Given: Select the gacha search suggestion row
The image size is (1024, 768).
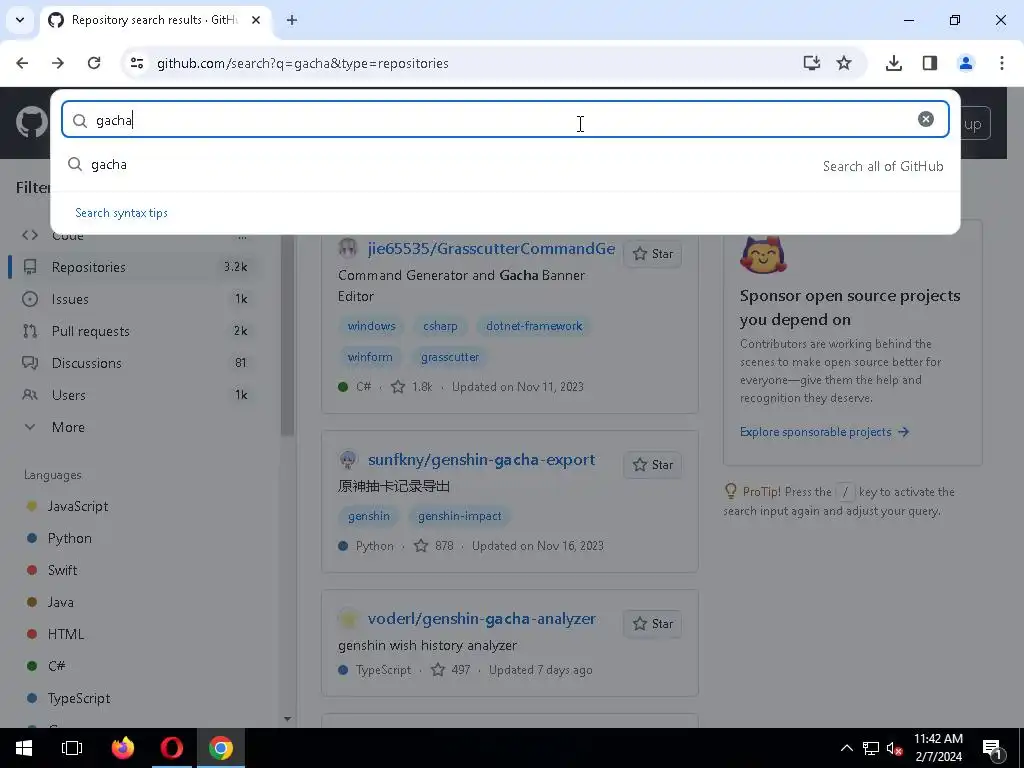Looking at the screenshot, I should coord(505,165).
